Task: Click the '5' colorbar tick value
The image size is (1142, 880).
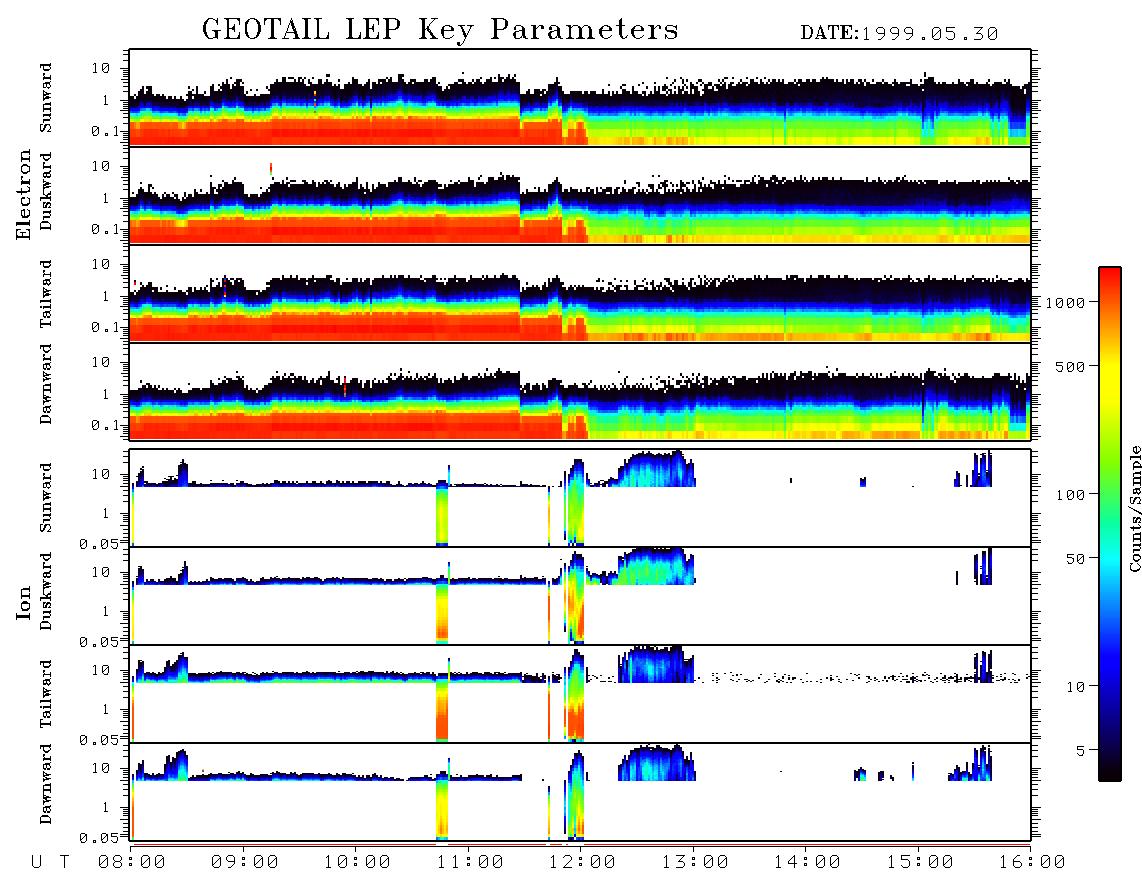Action: point(1080,750)
